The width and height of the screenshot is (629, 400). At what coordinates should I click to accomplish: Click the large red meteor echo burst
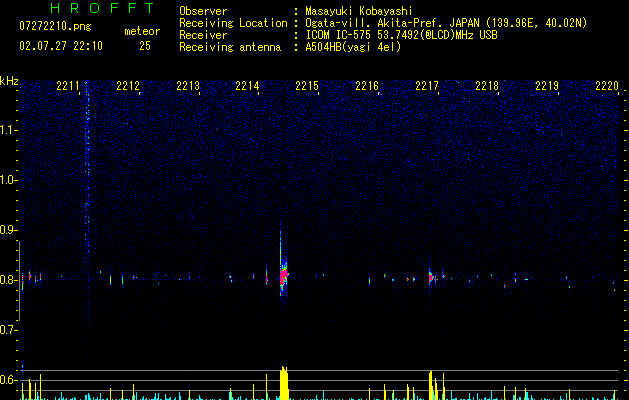pyautogui.click(x=284, y=277)
